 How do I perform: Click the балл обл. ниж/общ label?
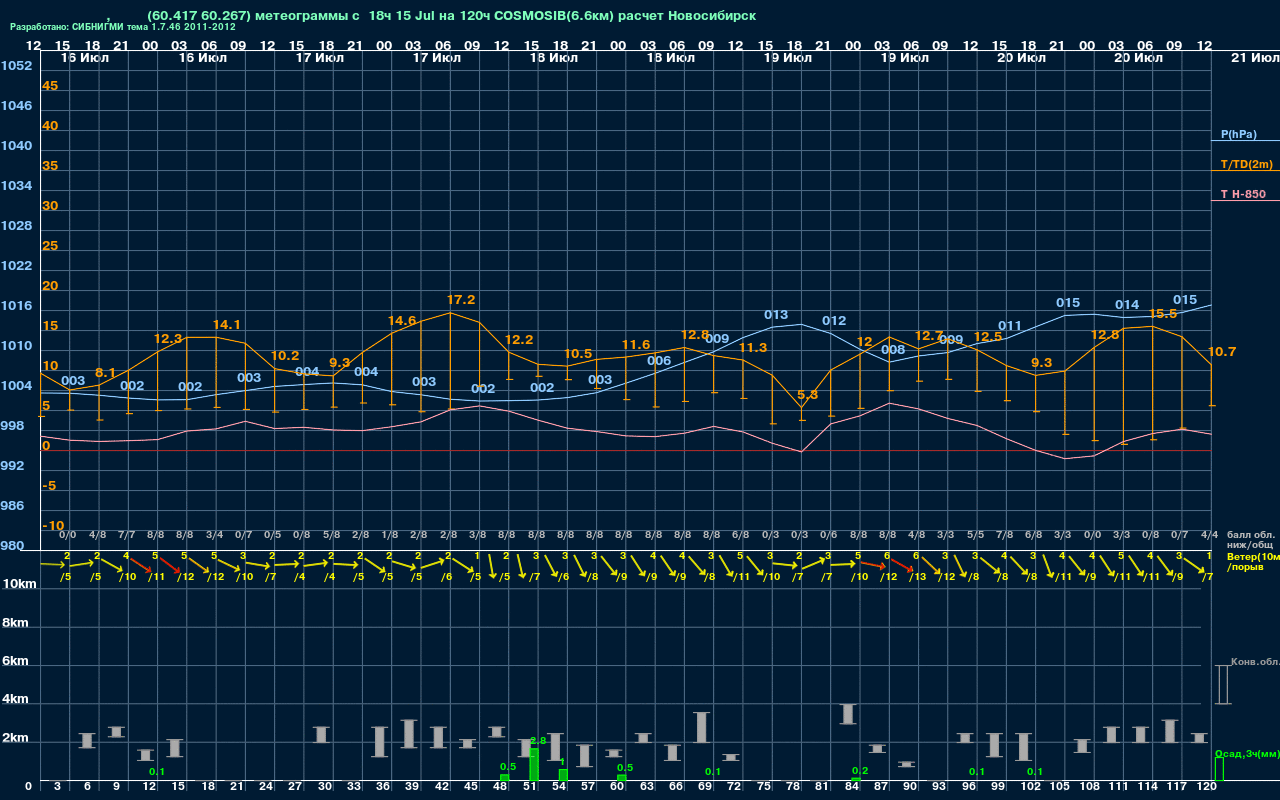tap(1249, 540)
